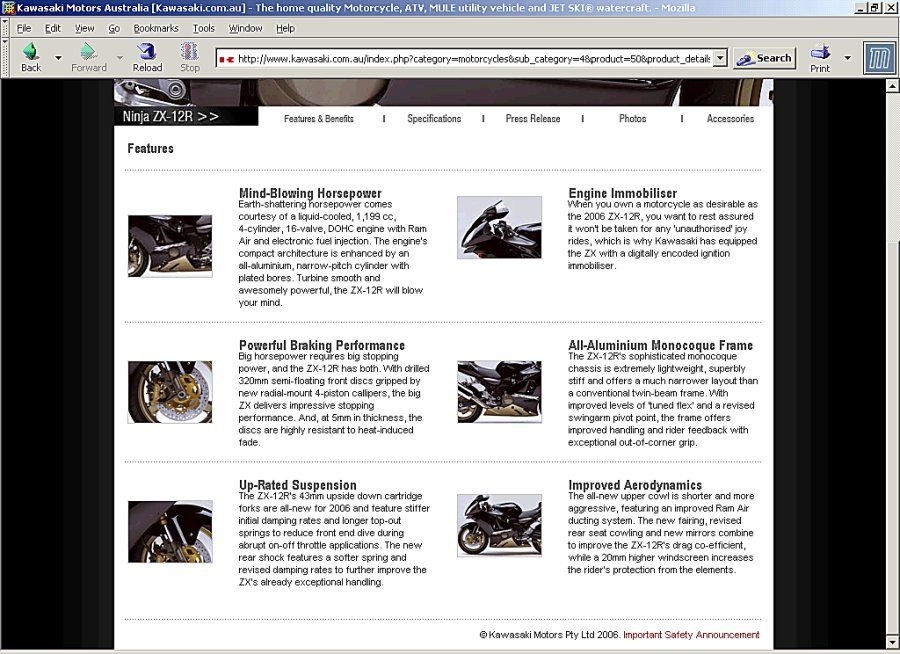Click the Engine Immobiliser cockpit thumbnail
The image size is (900, 654).
(x=499, y=227)
